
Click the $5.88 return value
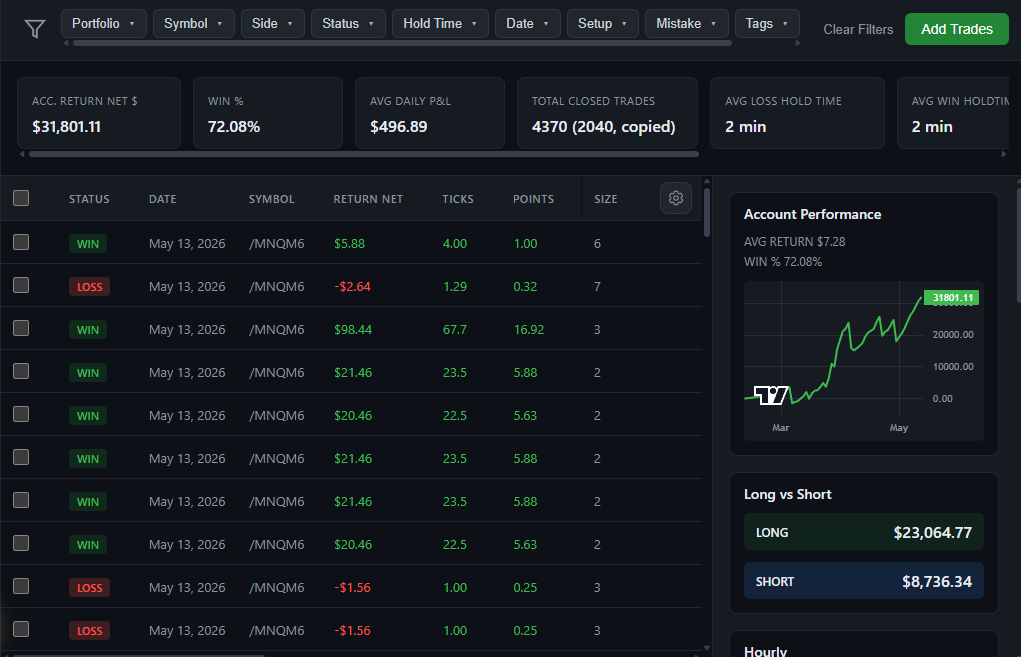tap(350, 244)
